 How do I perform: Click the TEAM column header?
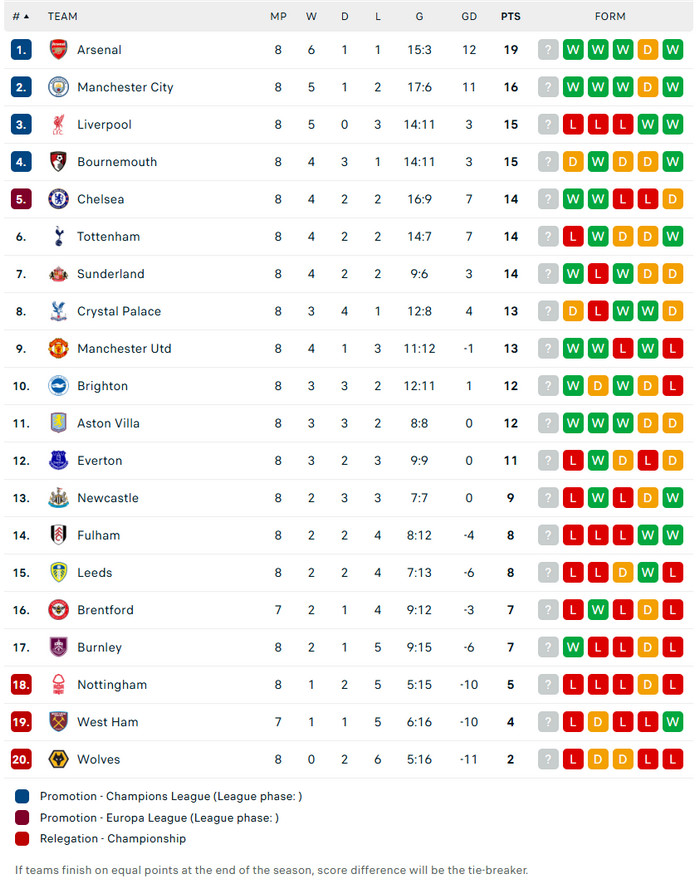[x=62, y=16]
